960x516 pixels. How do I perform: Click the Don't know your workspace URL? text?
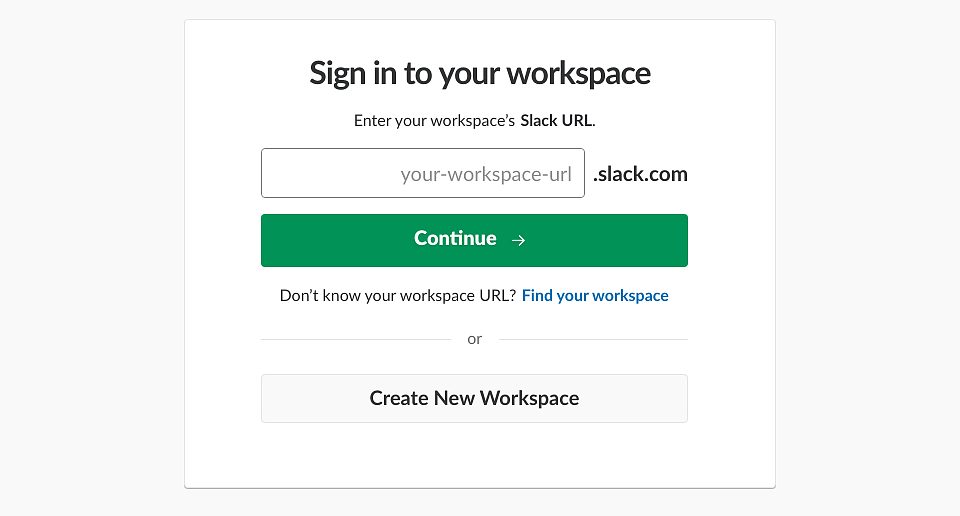click(398, 296)
